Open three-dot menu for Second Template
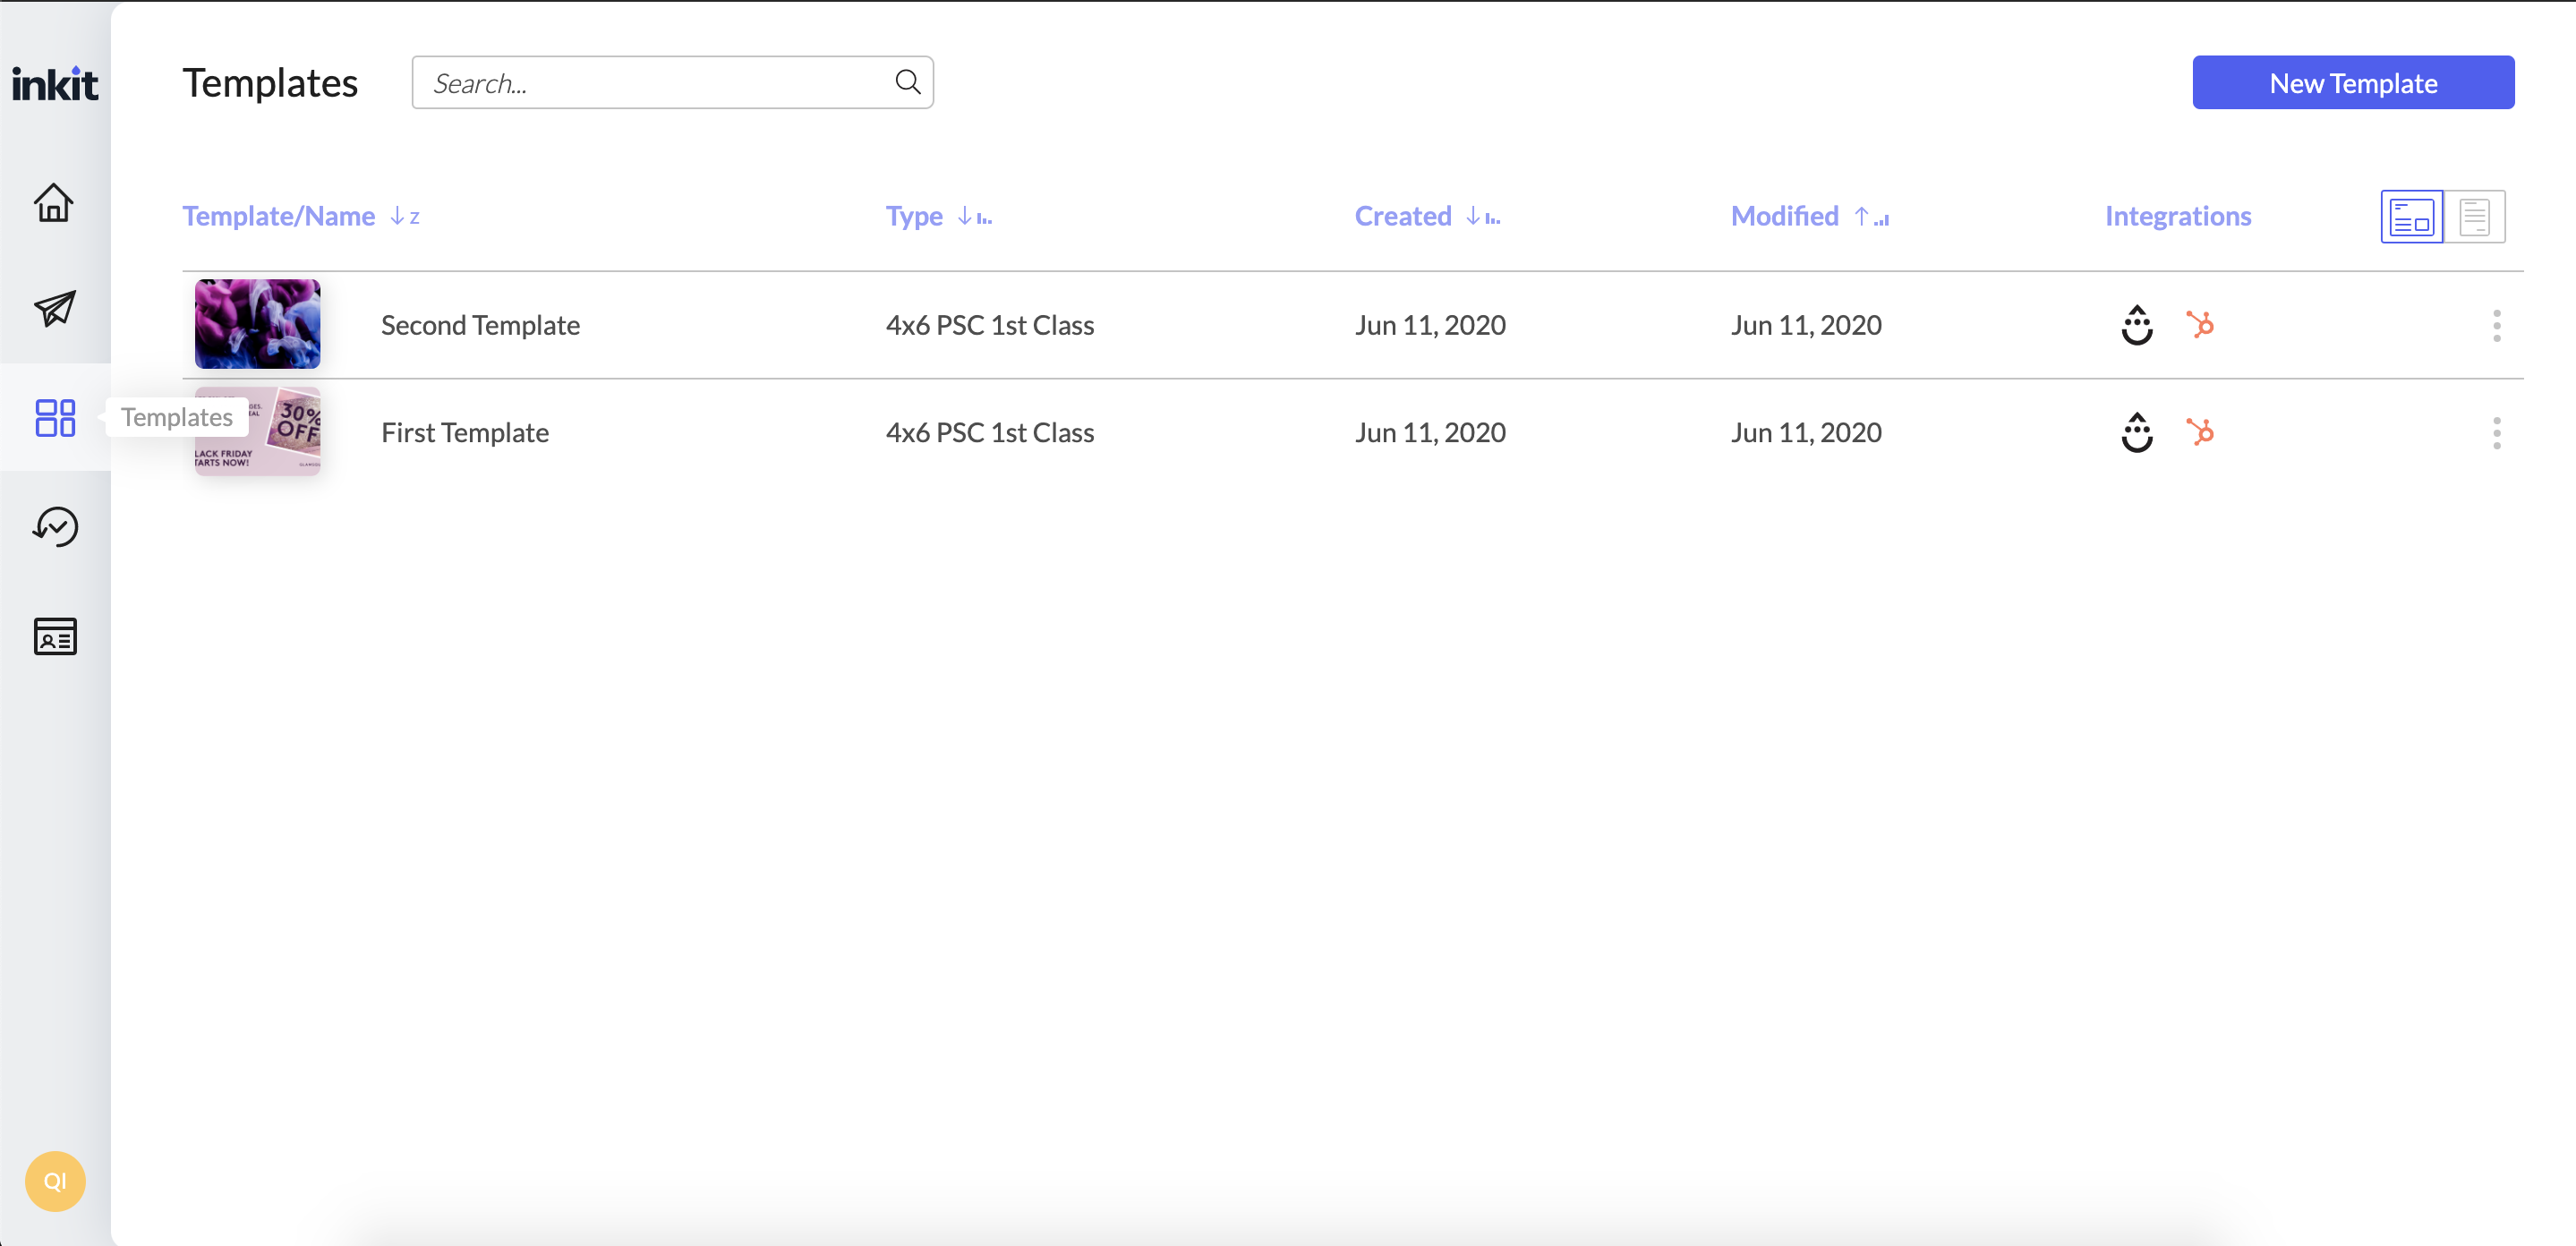Screen dimensions: 2576x1246 tap(2496, 325)
